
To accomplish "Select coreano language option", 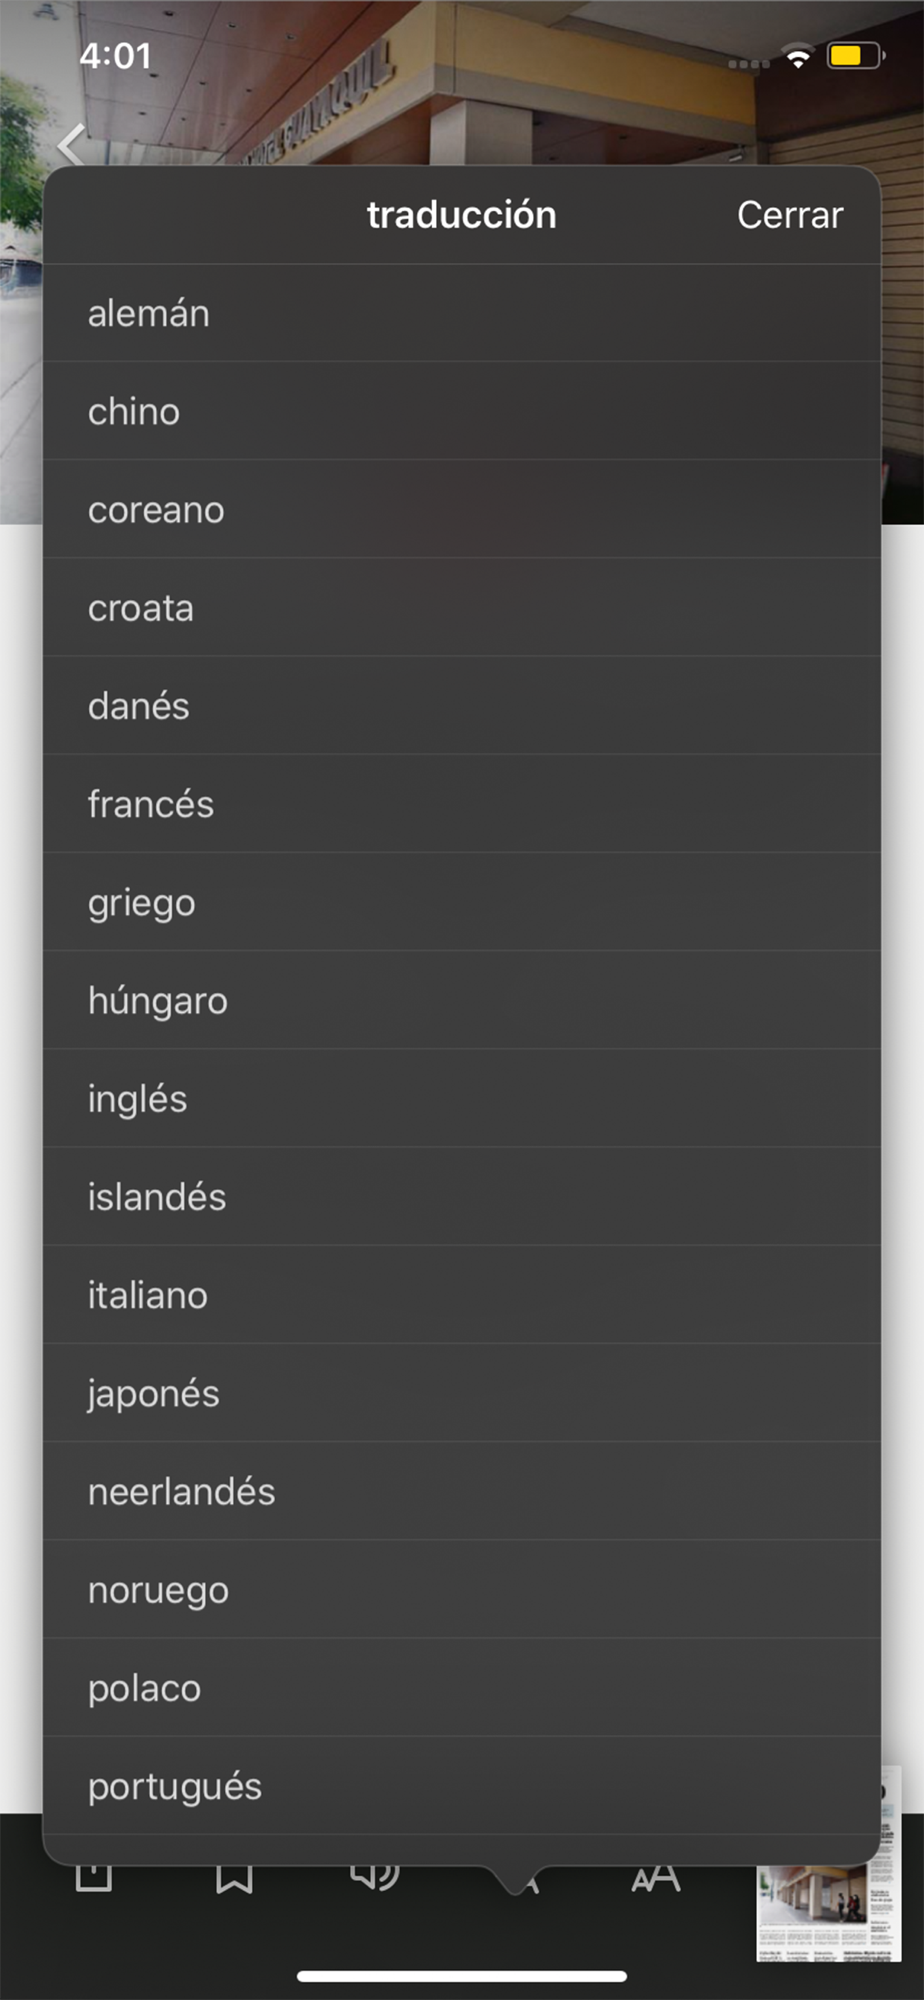I will (462, 509).
